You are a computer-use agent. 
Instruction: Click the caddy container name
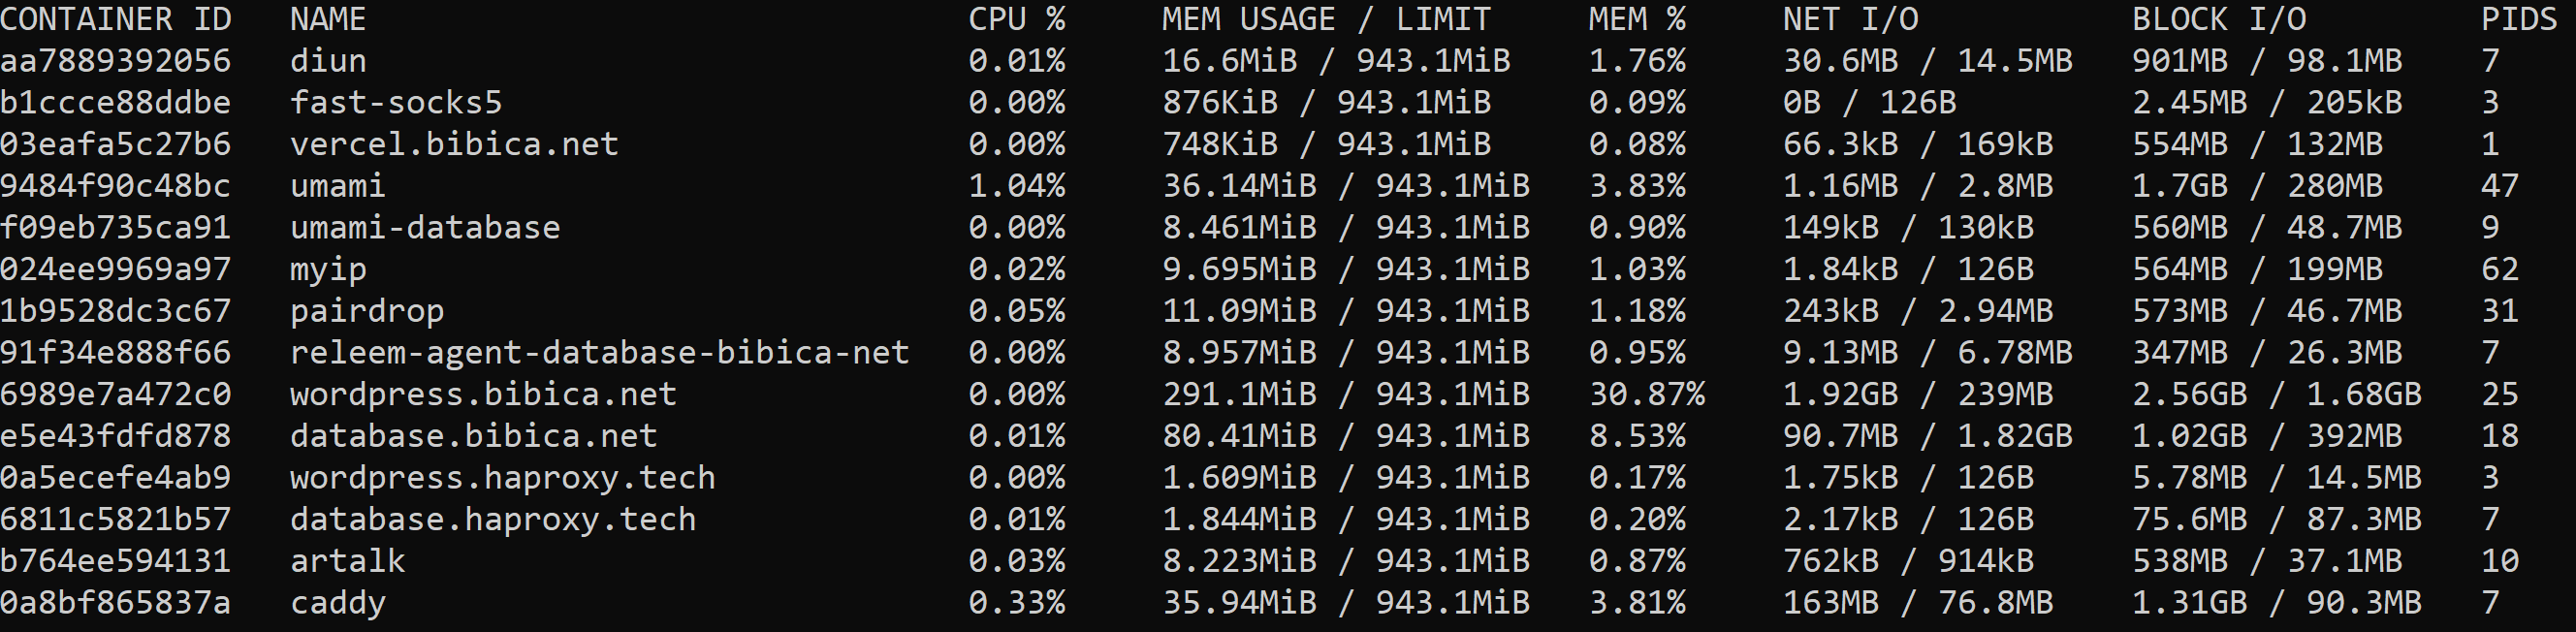[x=338, y=603]
